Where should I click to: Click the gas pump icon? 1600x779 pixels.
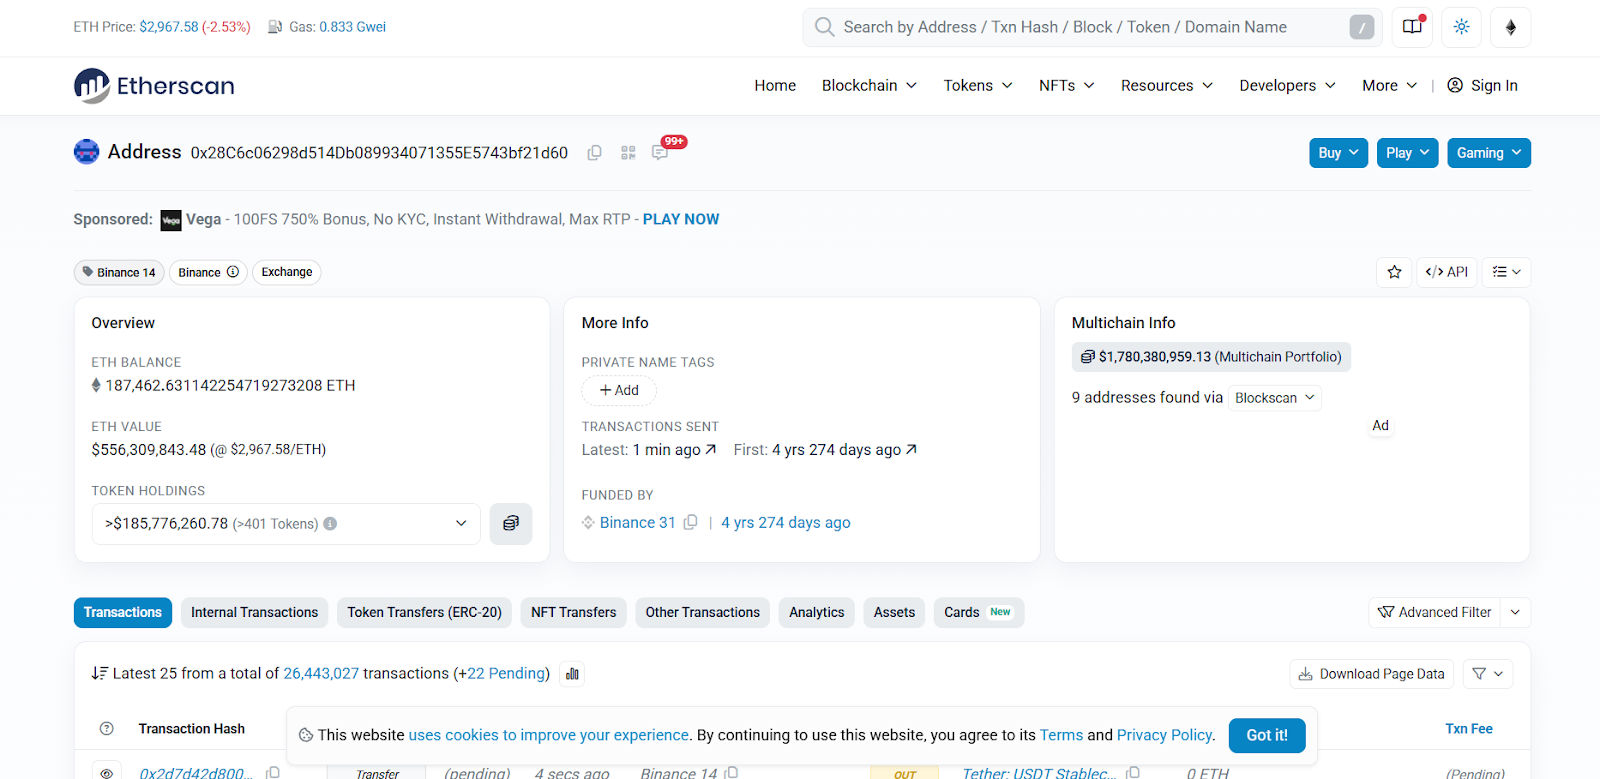275,27
